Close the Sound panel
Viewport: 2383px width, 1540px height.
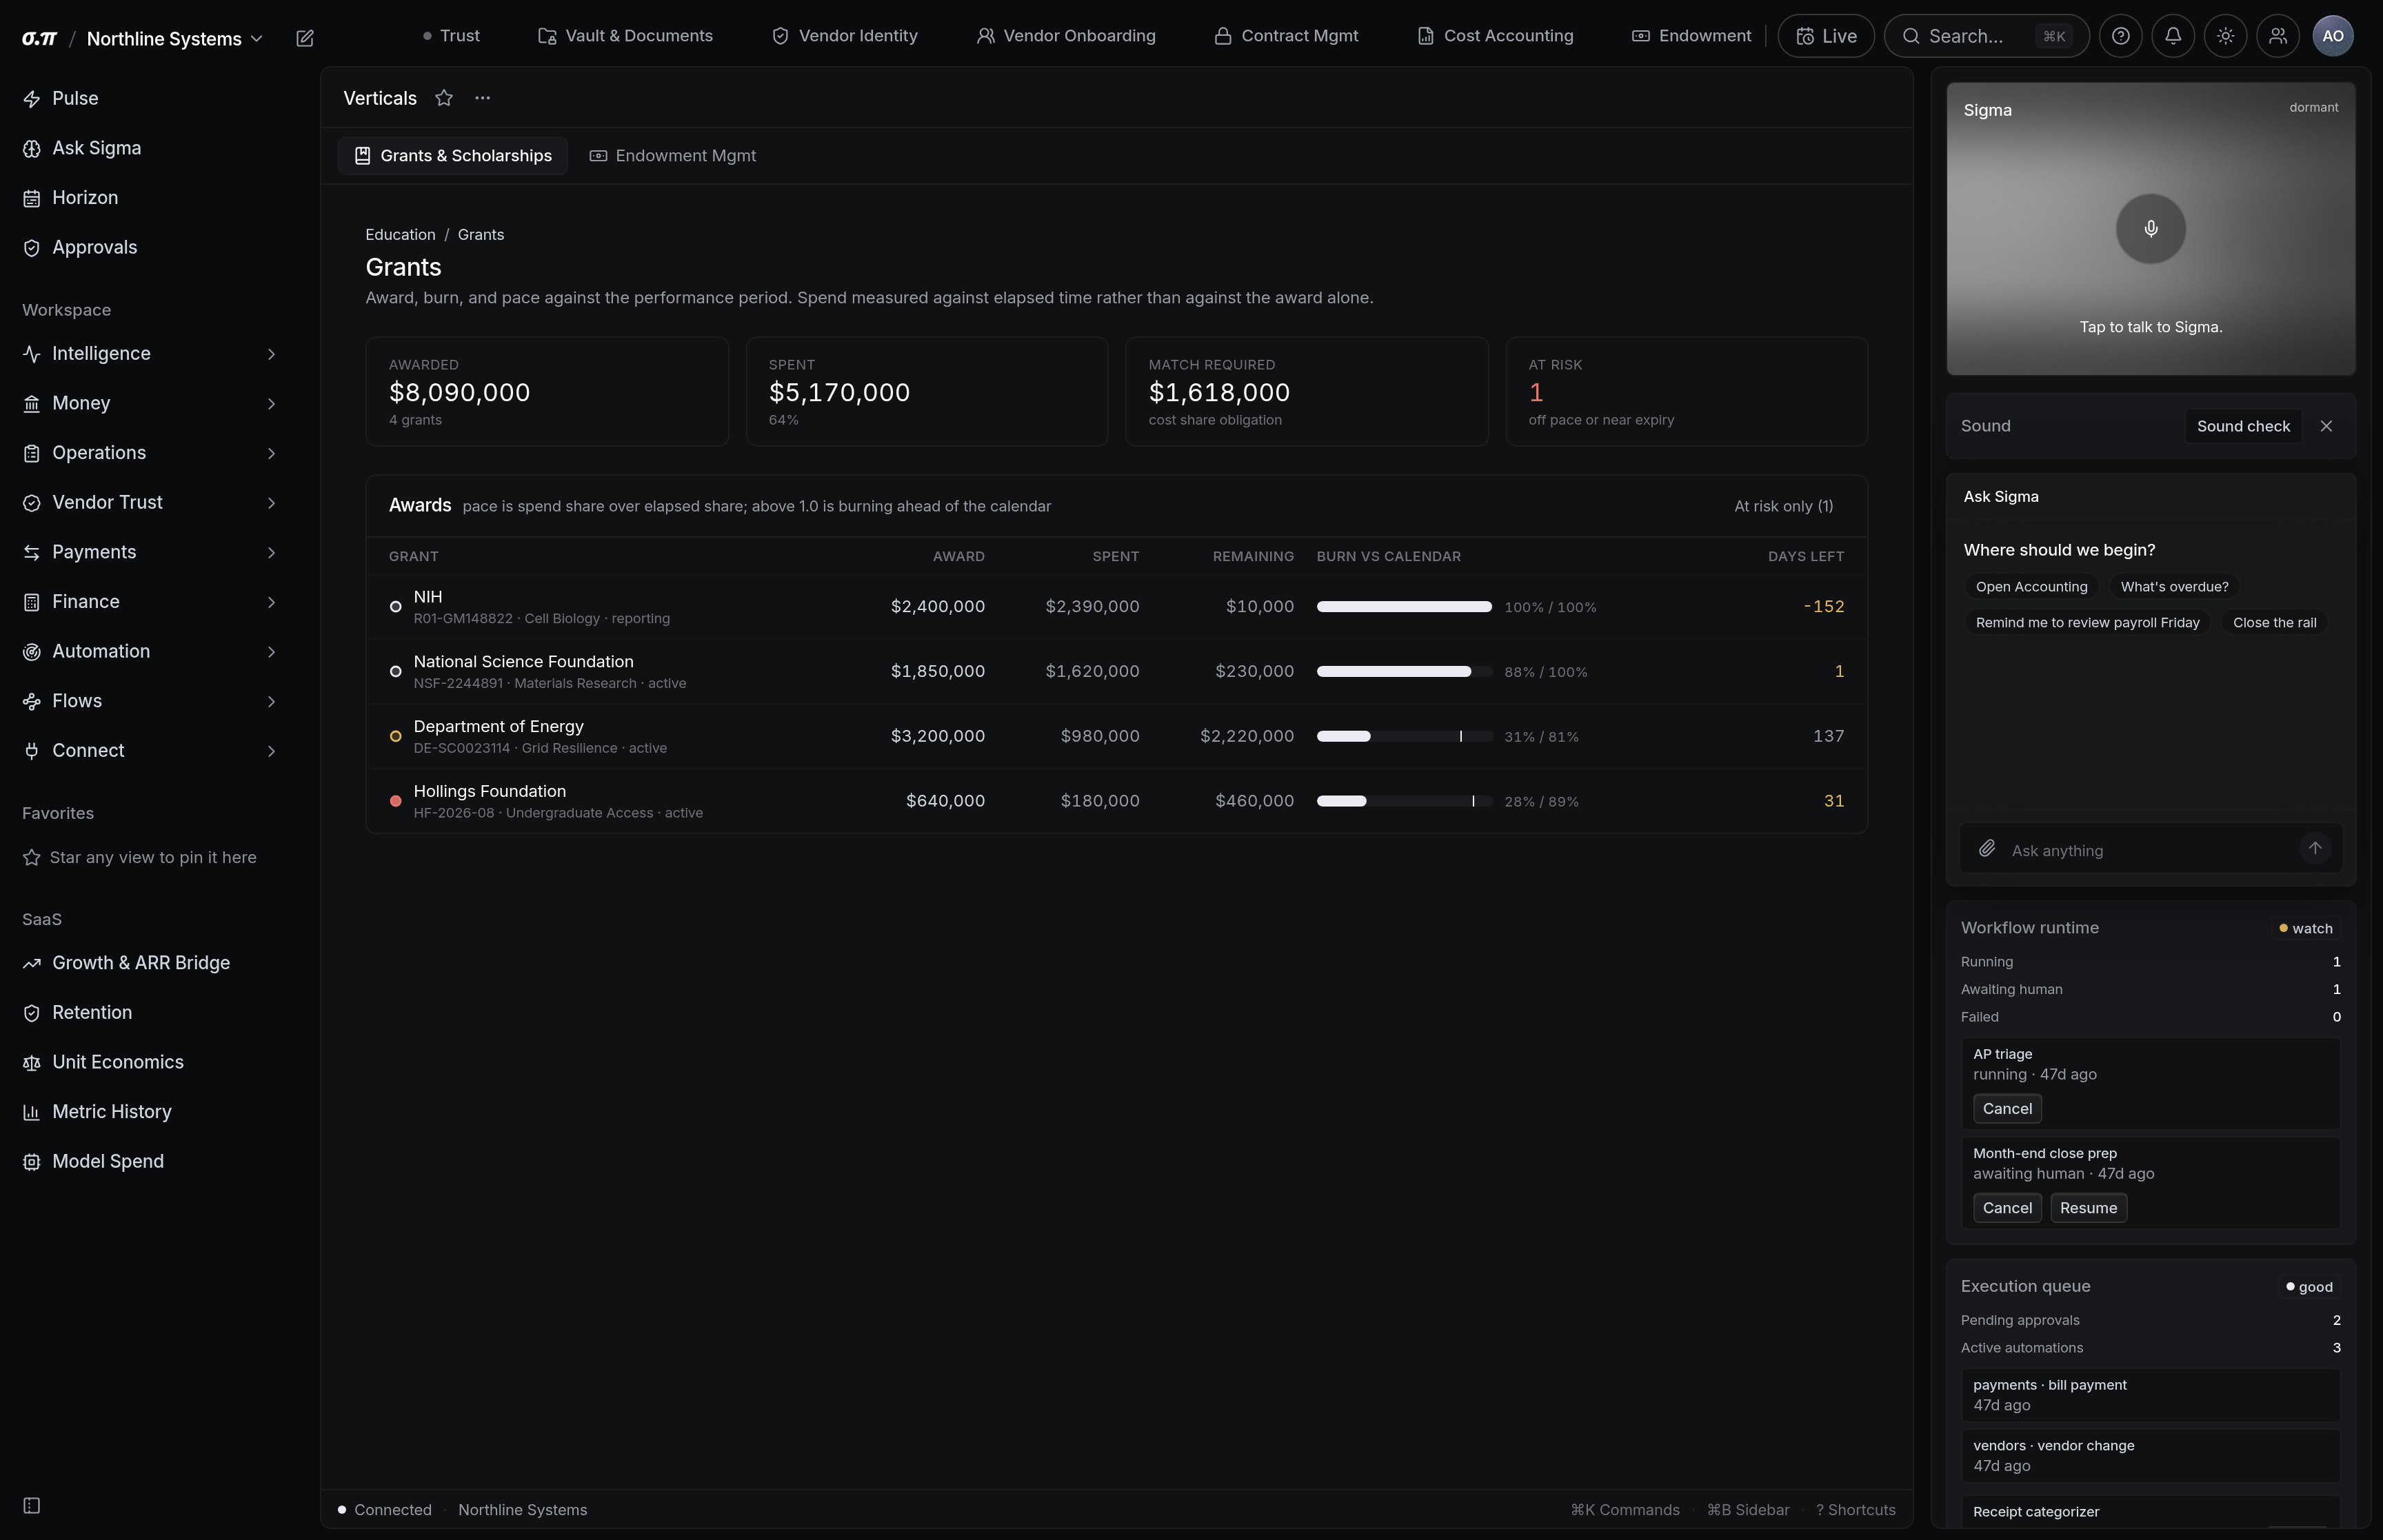point(2326,426)
